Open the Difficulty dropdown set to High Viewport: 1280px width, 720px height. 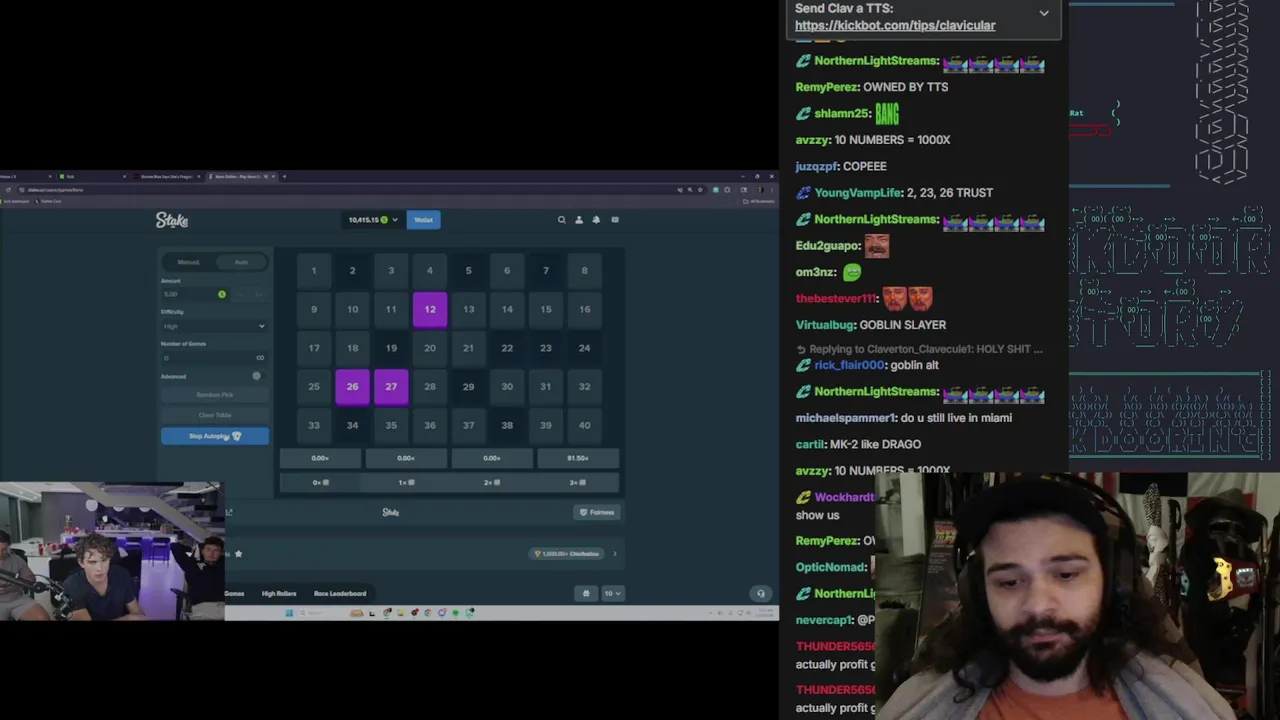(214, 326)
